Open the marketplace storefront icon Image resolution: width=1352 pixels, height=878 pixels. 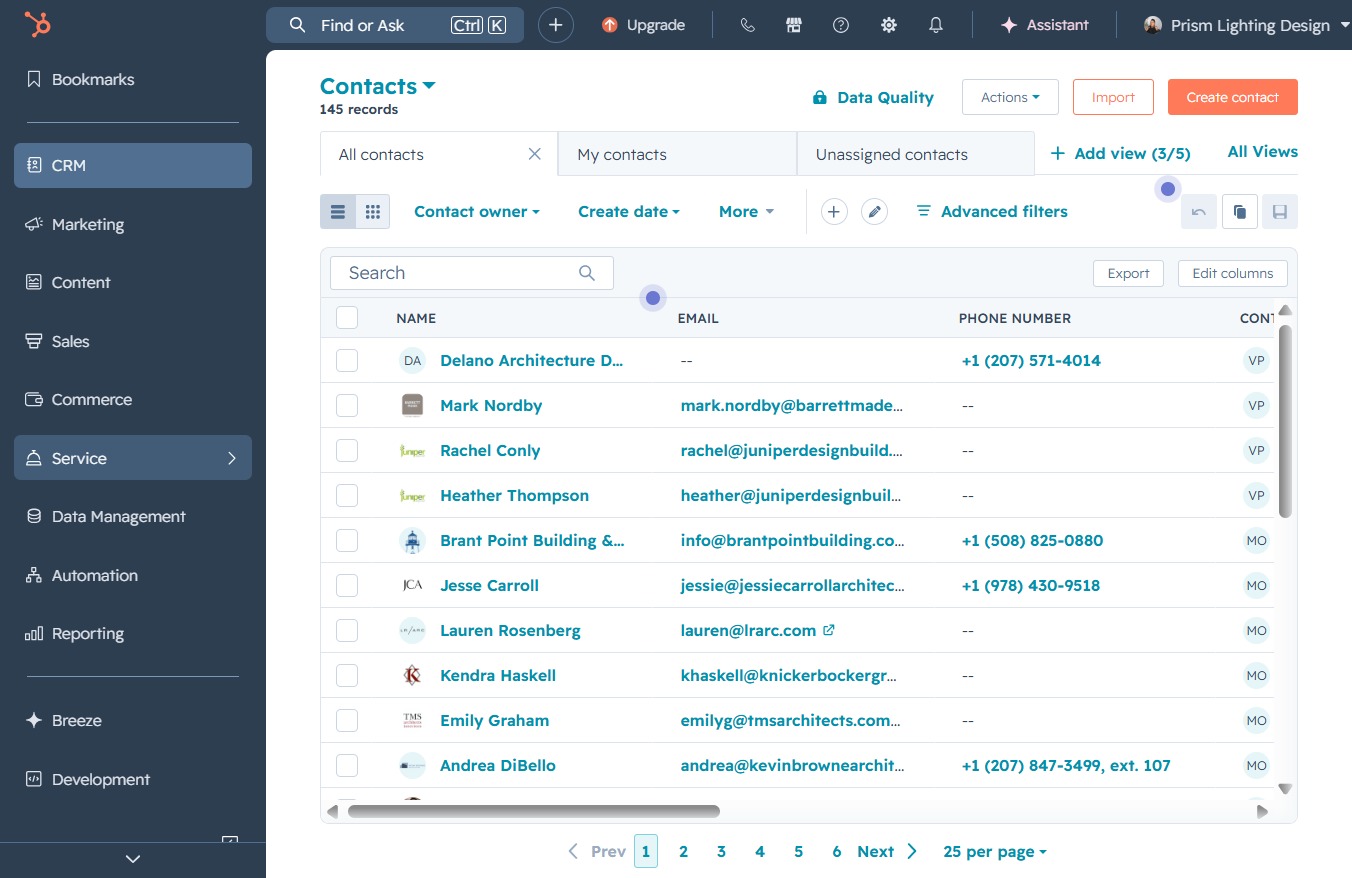[x=794, y=25]
